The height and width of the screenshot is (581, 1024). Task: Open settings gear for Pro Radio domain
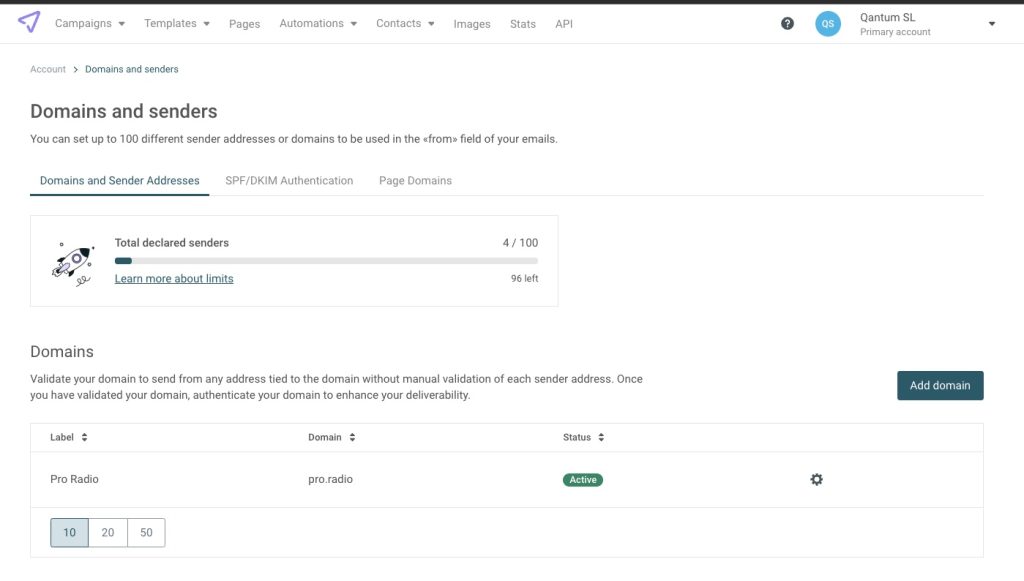click(816, 480)
